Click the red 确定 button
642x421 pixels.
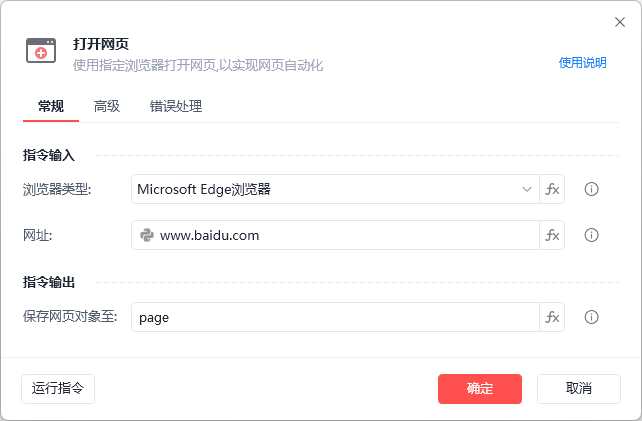point(480,389)
